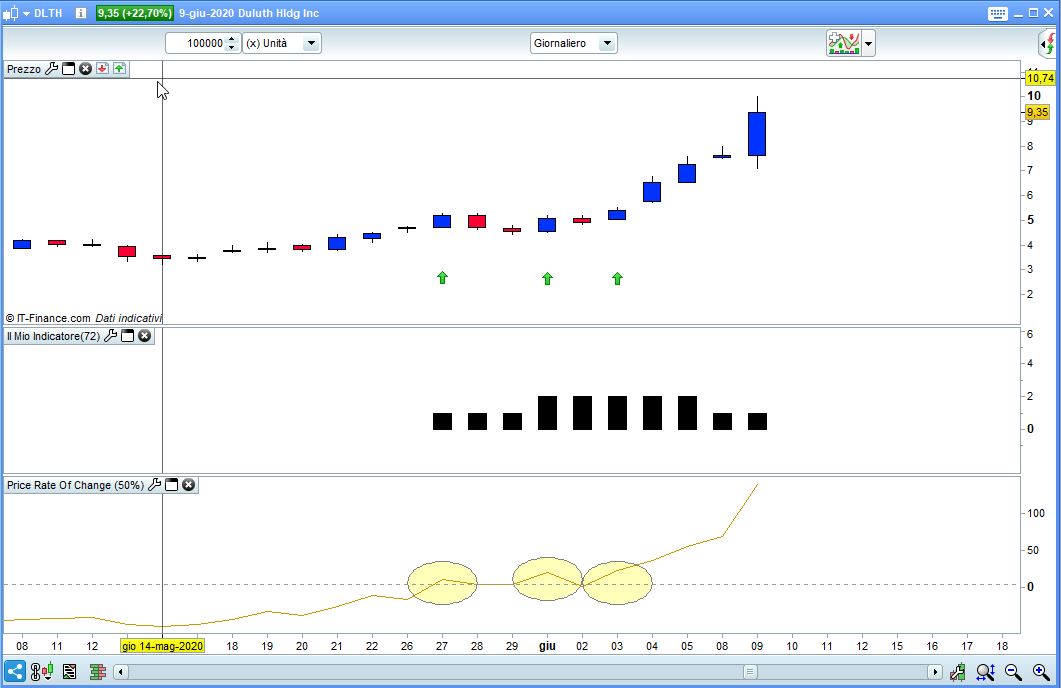The width and height of the screenshot is (1061, 688).
Task: Click the green arrow signal under 03 candle
Action: 617,278
